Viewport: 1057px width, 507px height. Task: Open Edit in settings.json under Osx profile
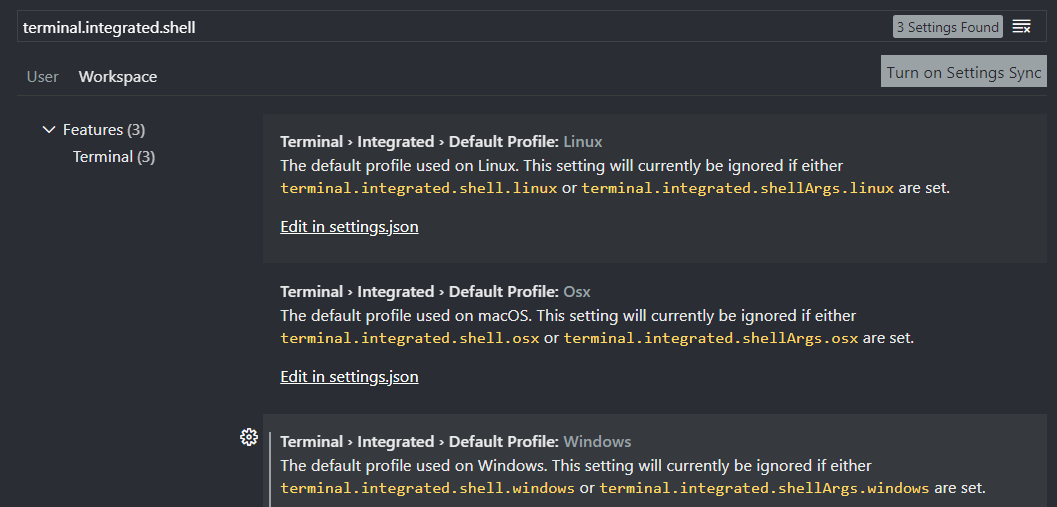pos(349,377)
